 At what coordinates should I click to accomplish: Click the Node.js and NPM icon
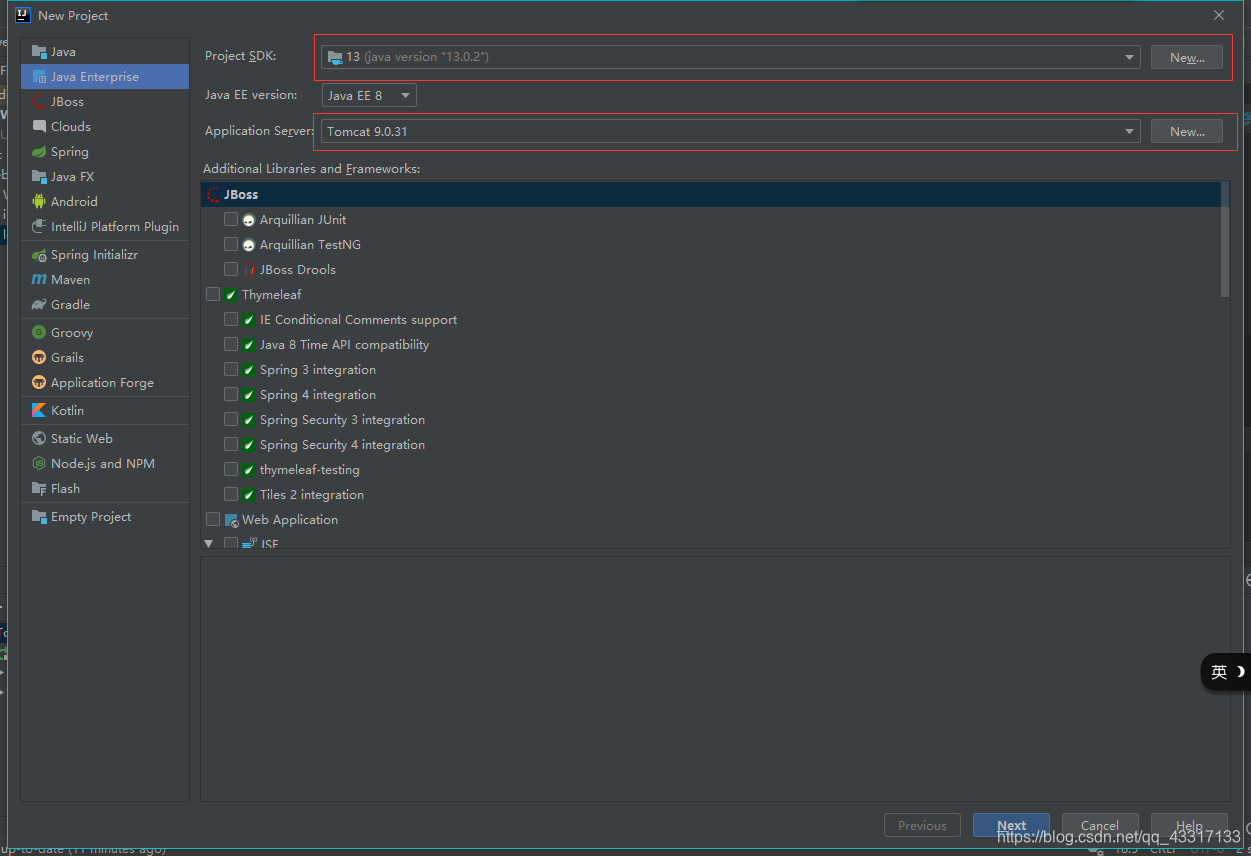39,464
